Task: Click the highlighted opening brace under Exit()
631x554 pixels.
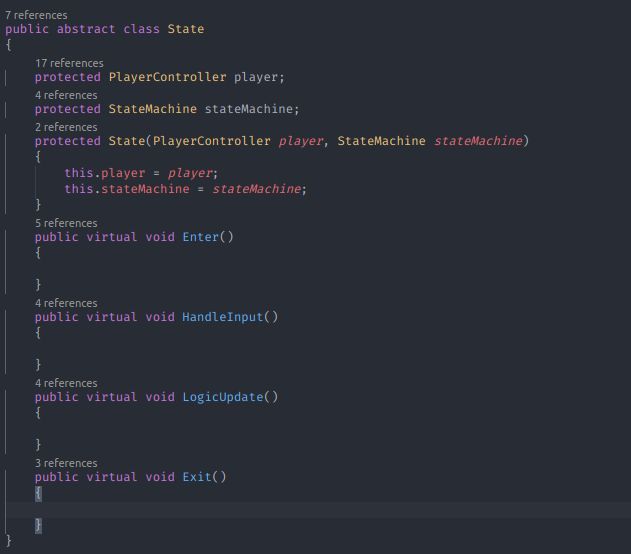Action: point(38,493)
